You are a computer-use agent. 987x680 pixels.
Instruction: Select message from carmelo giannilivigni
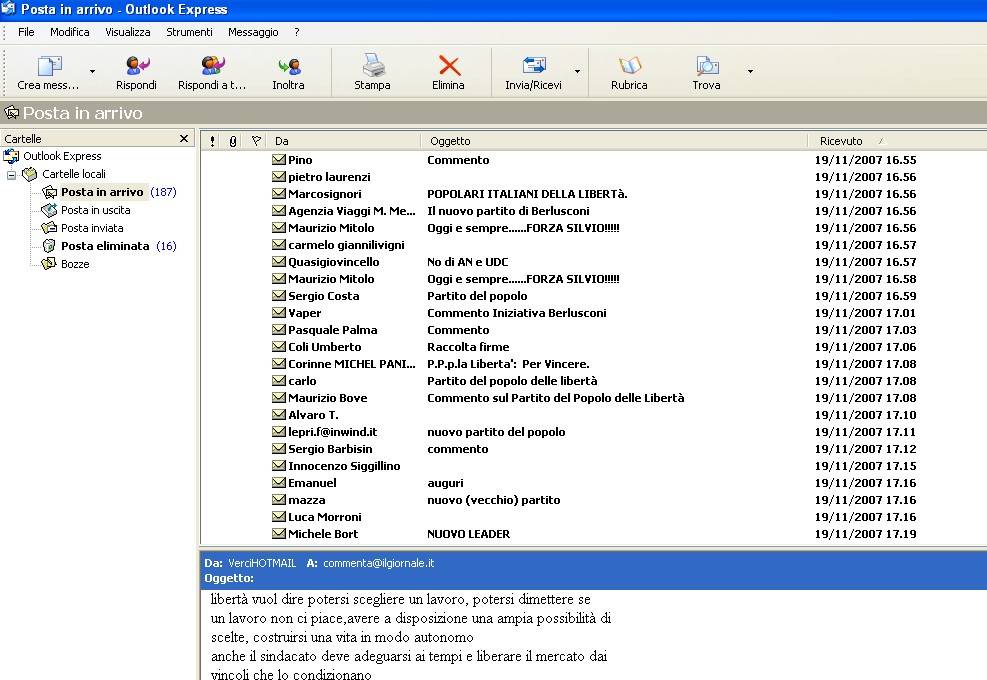coord(594,245)
